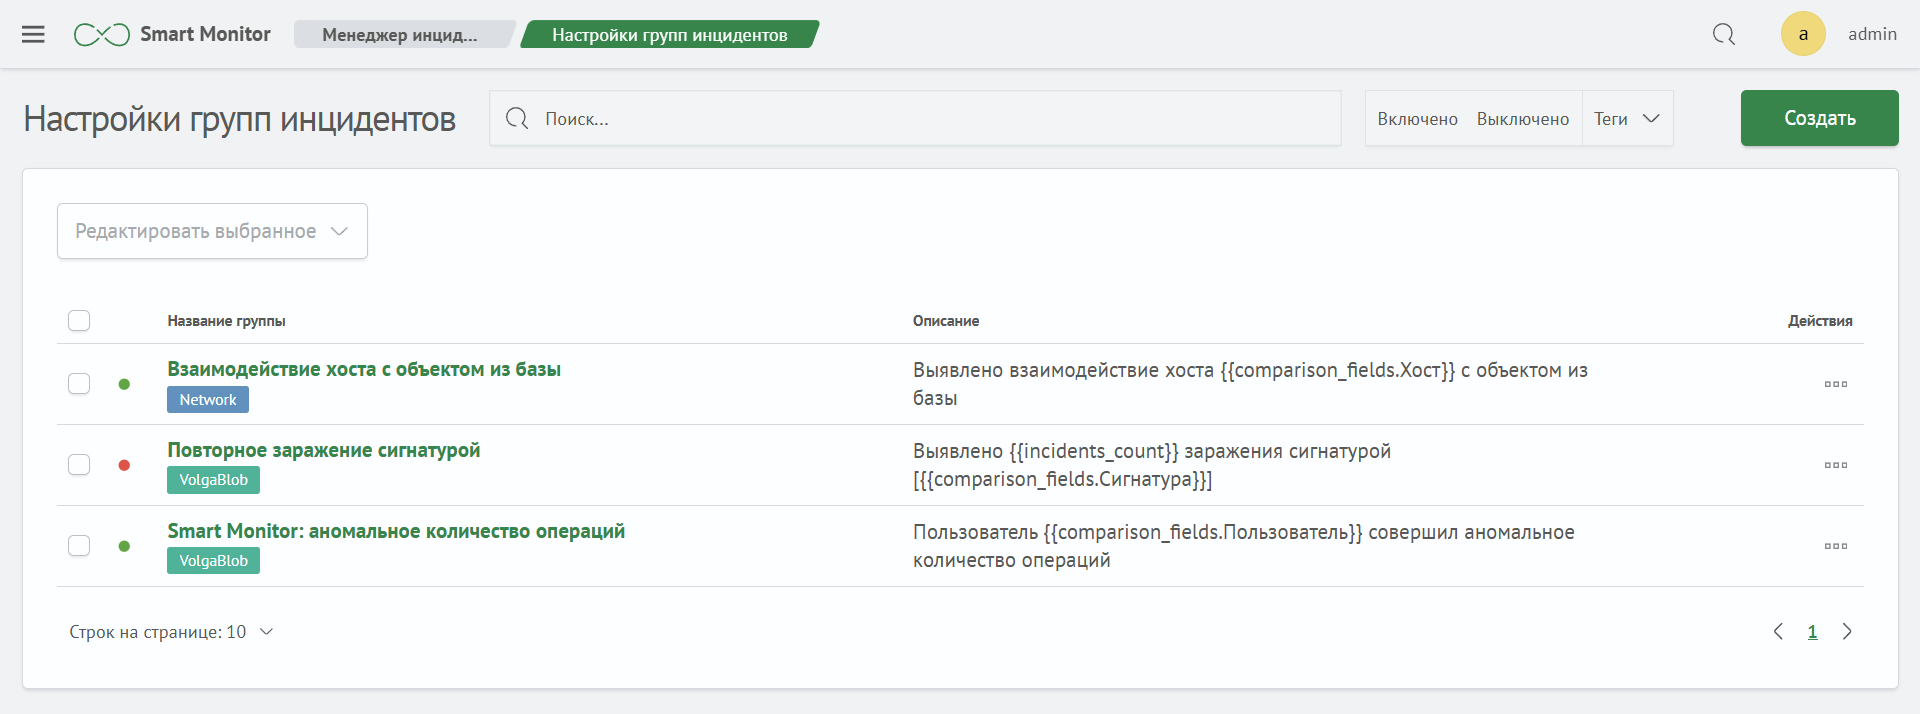Click the global search magnifier icon
This screenshot has height=714, width=1920.
1723,34
